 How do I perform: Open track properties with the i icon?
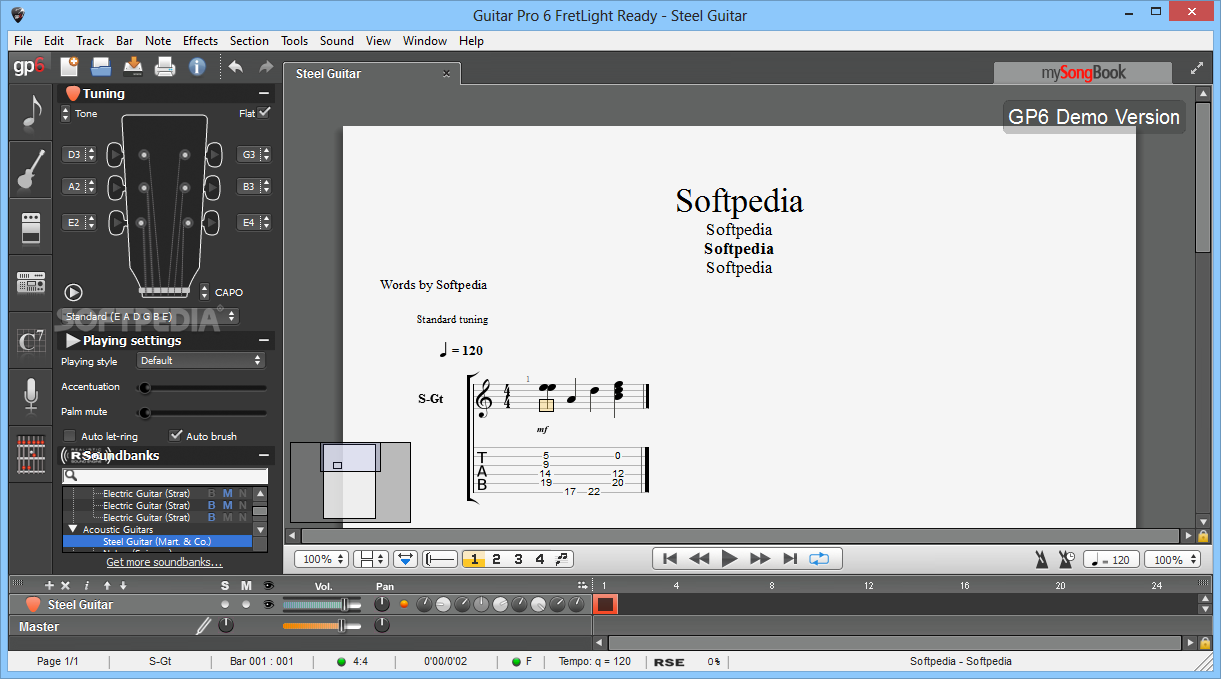[87, 585]
